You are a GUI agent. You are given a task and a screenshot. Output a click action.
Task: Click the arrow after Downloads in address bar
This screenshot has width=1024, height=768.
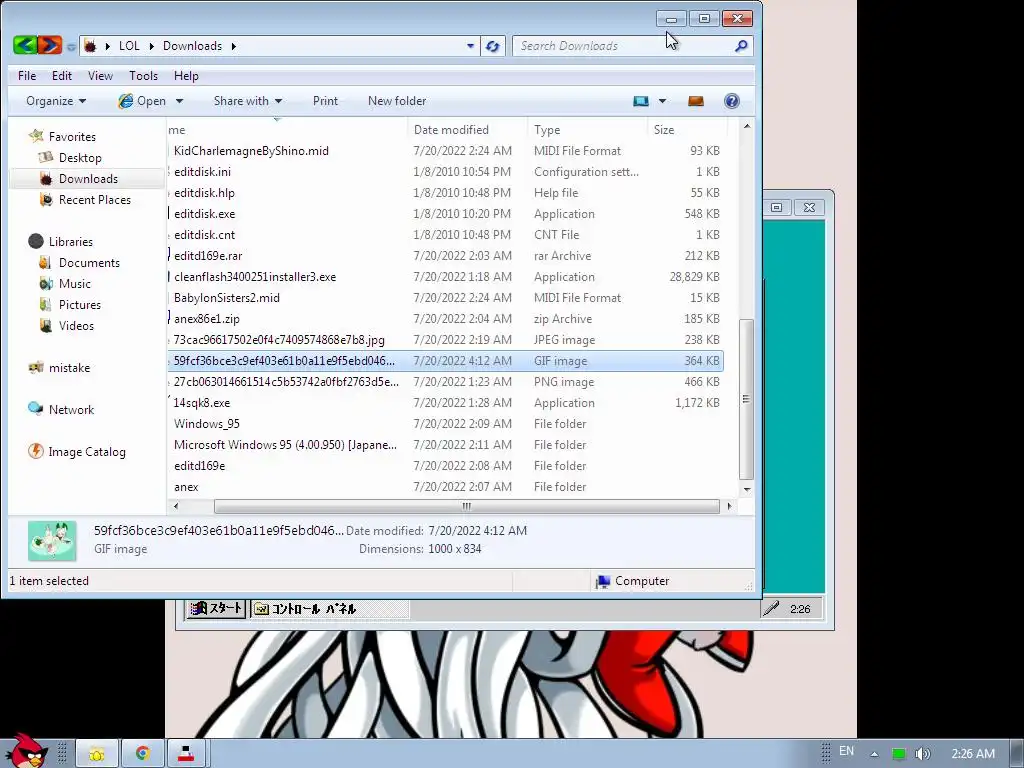233,46
